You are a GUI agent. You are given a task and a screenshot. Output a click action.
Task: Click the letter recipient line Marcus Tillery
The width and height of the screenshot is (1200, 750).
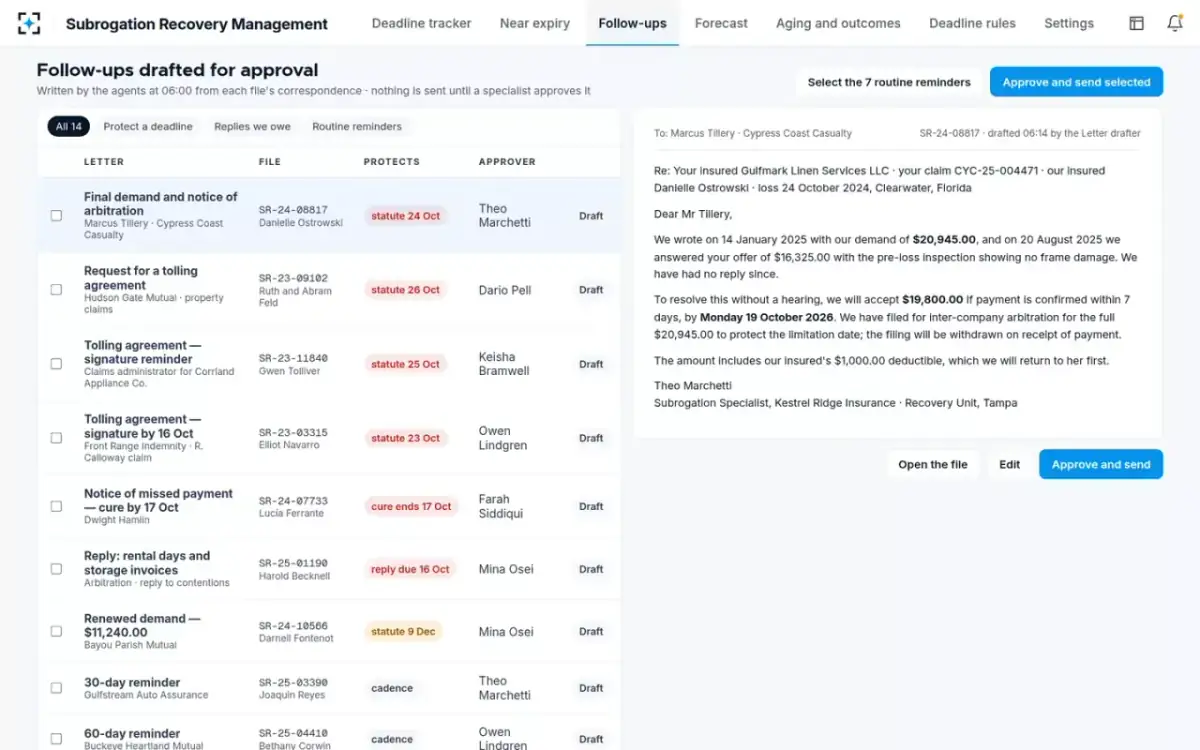click(753, 133)
